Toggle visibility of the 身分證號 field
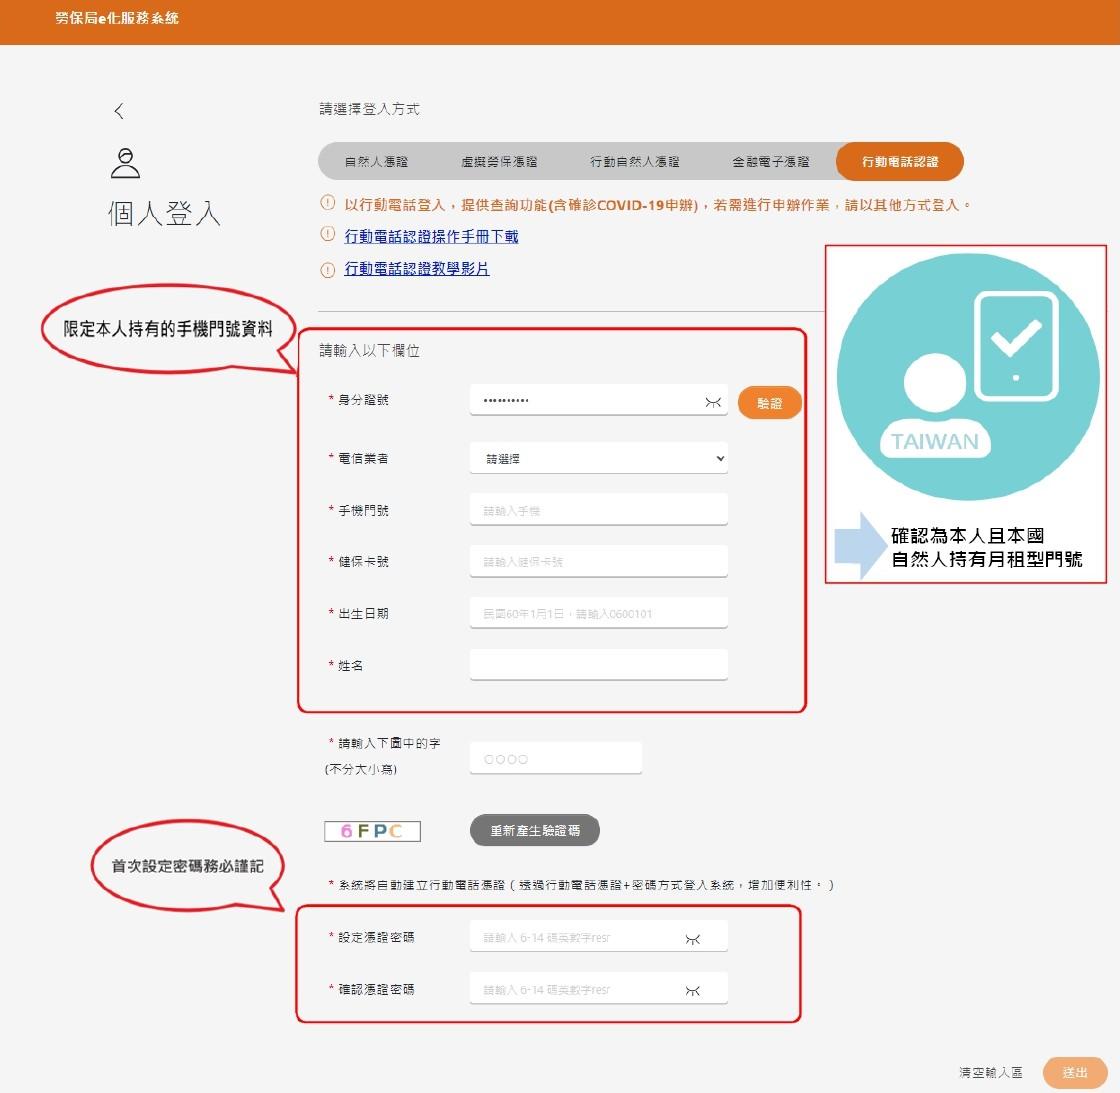1120x1093 pixels. click(713, 402)
